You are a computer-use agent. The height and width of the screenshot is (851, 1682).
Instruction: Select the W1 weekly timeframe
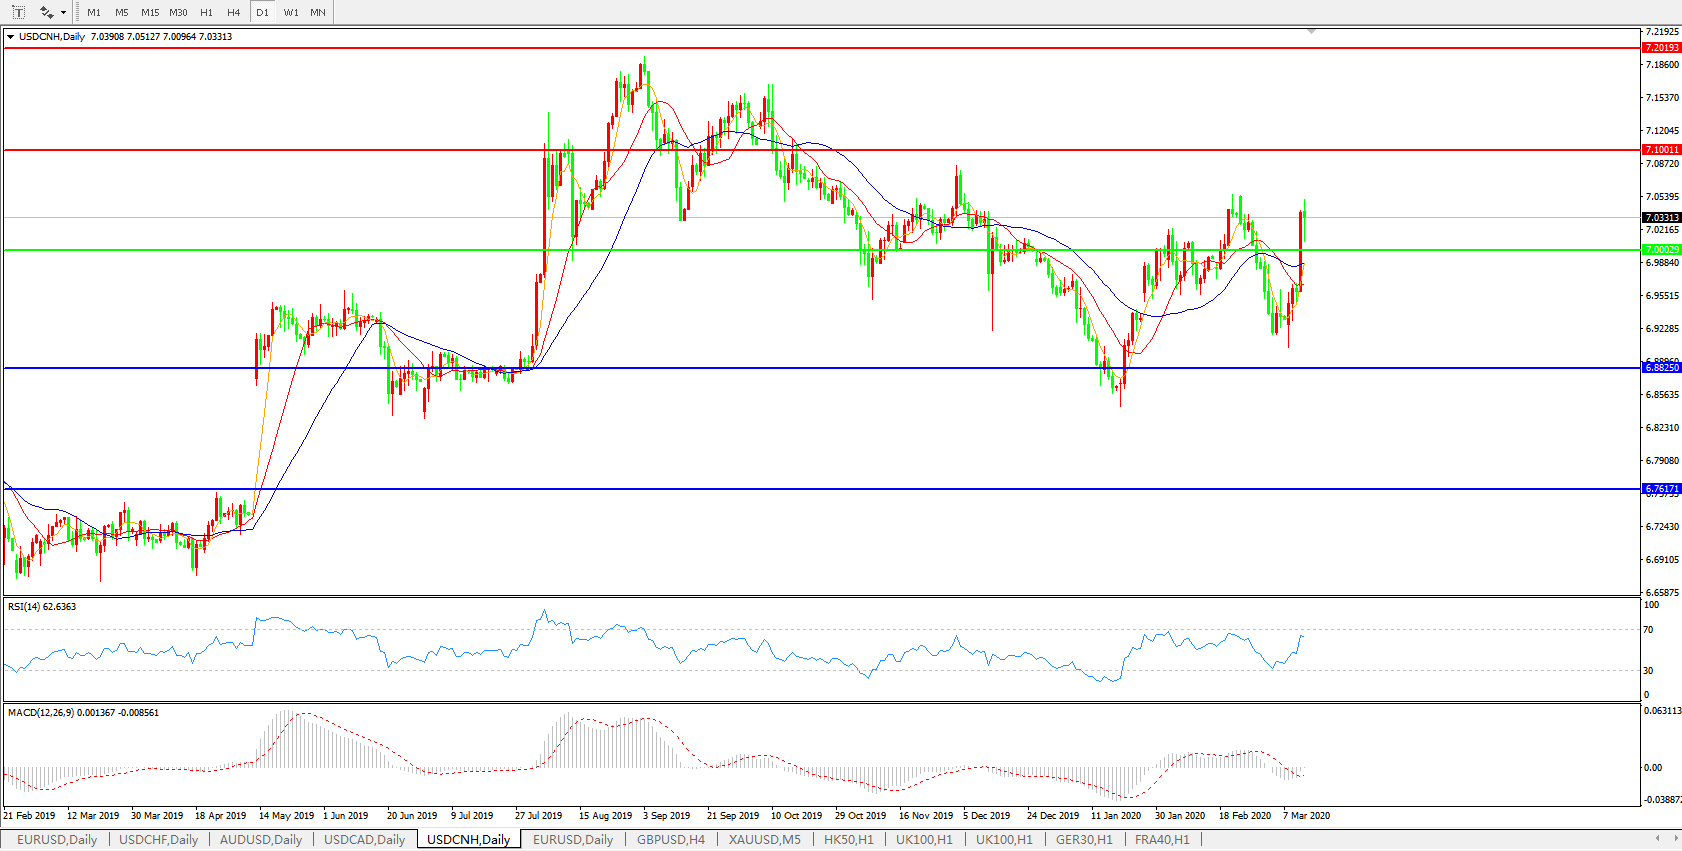290,13
